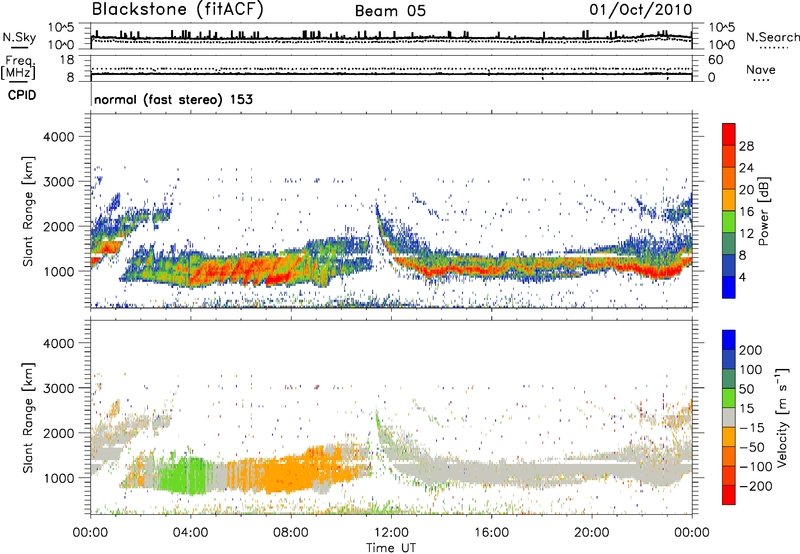Click the yellow-orange band of Power color bar

point(729,199)
